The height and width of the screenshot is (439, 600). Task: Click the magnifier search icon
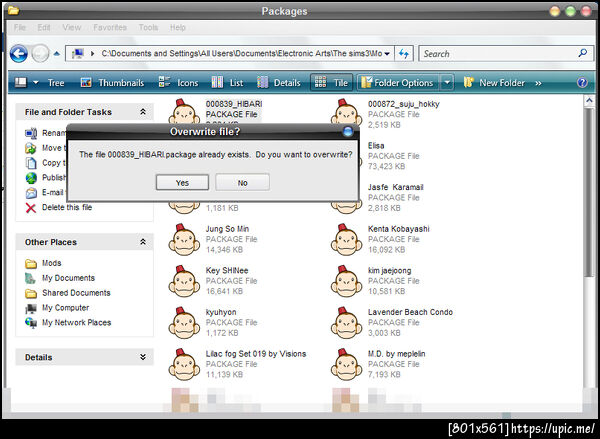(583, 53)
